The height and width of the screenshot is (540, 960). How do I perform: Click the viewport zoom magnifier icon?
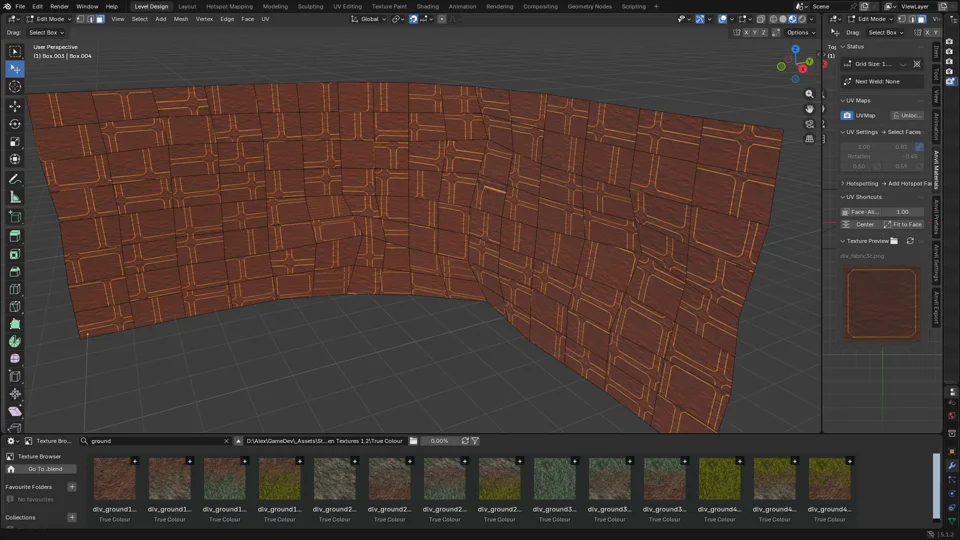809,94
